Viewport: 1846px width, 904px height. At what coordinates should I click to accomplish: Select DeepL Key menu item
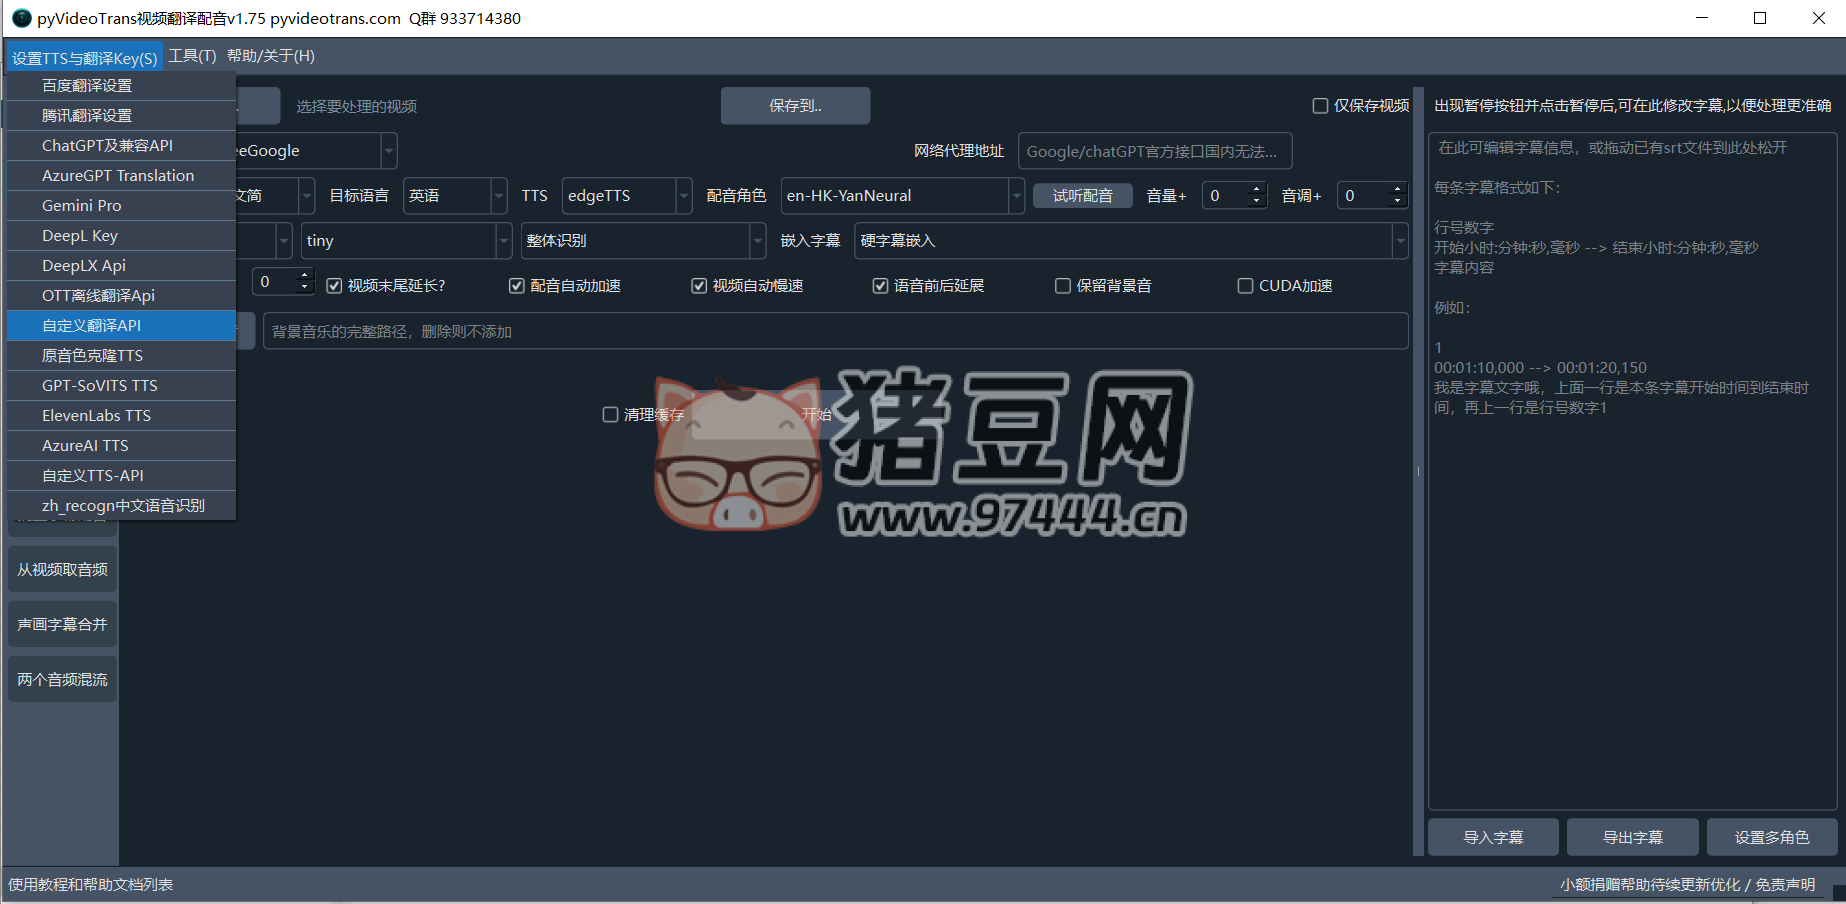coord(80,236)
